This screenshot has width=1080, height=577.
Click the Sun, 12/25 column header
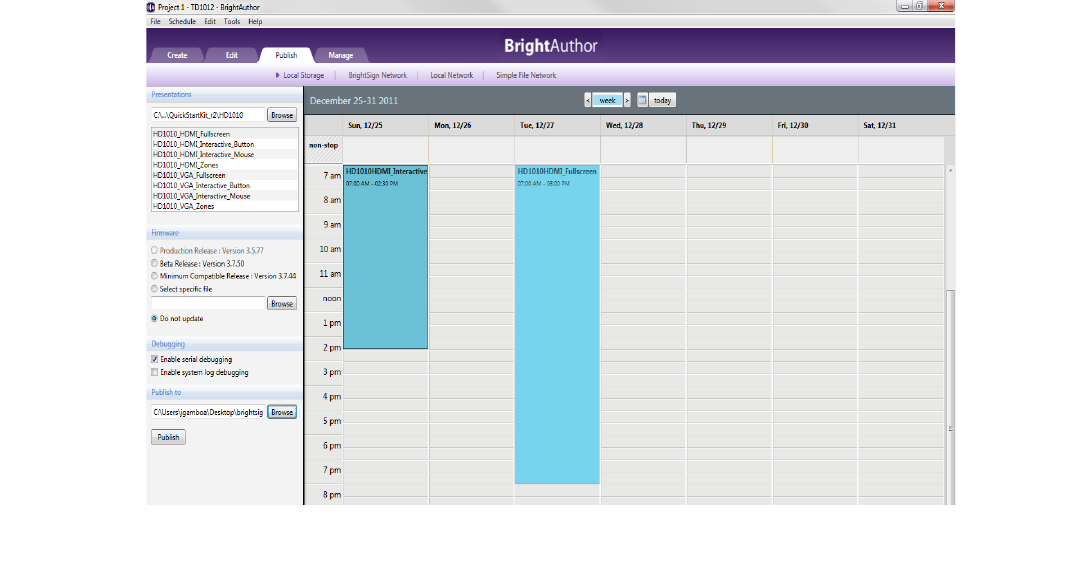(x=385, y=125)
